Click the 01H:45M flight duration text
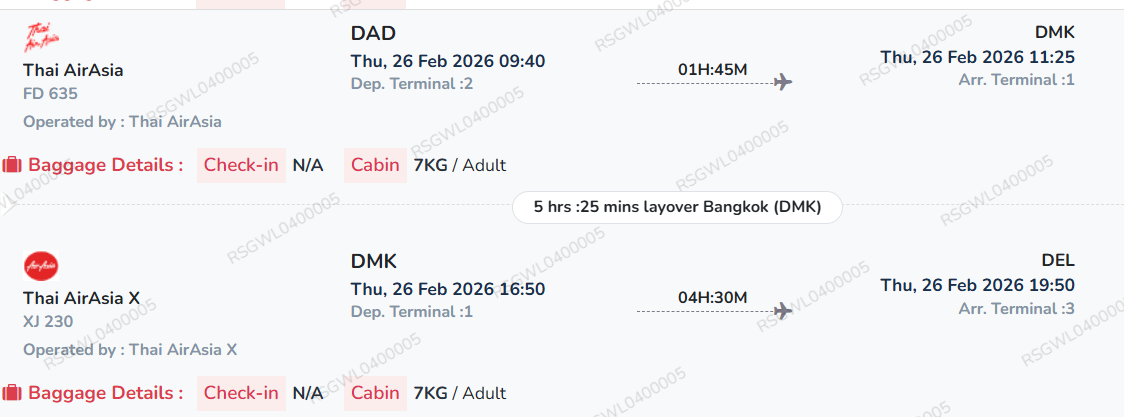Screen dimensions: 1124x417 pos(712,69)
